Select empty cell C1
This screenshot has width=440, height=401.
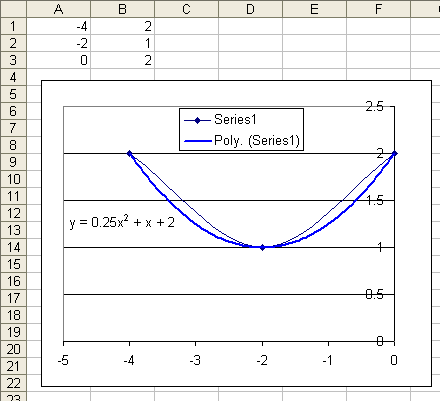point(186,26)
